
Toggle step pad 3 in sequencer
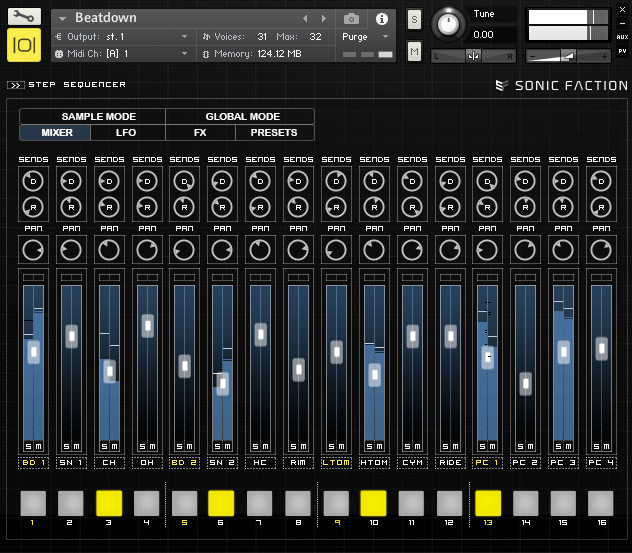[x=108, y=502]
